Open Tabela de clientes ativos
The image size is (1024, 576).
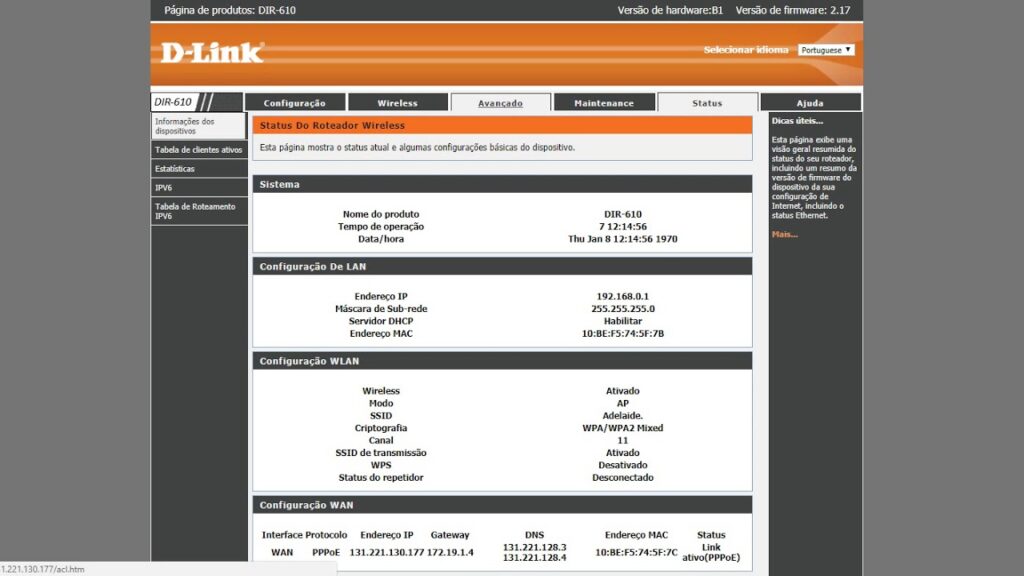(x=199, y=150)
